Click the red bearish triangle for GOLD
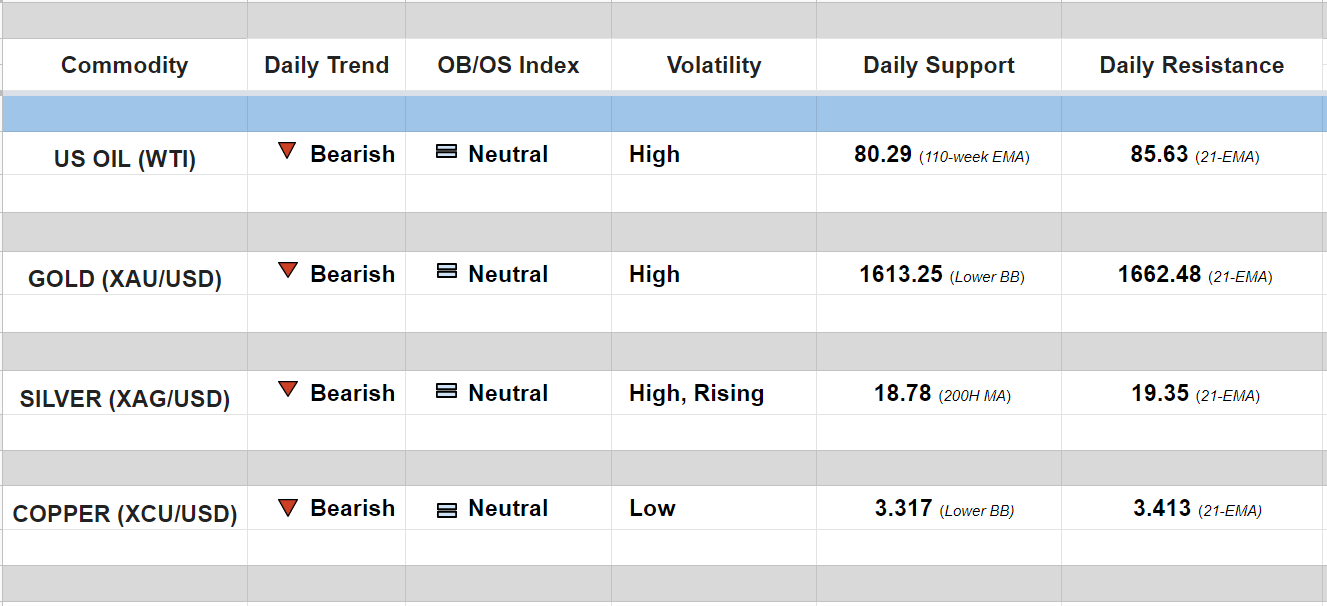The height and width of the screenshot is (606, 1327). (x=287, y=270)
